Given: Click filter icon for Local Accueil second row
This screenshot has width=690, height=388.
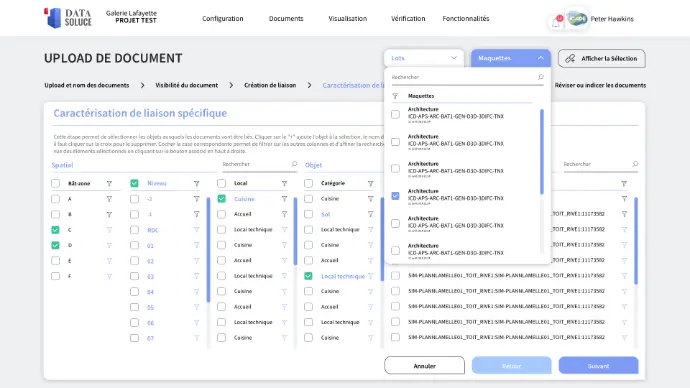Looking at the screenshot, I should (284, 260).
